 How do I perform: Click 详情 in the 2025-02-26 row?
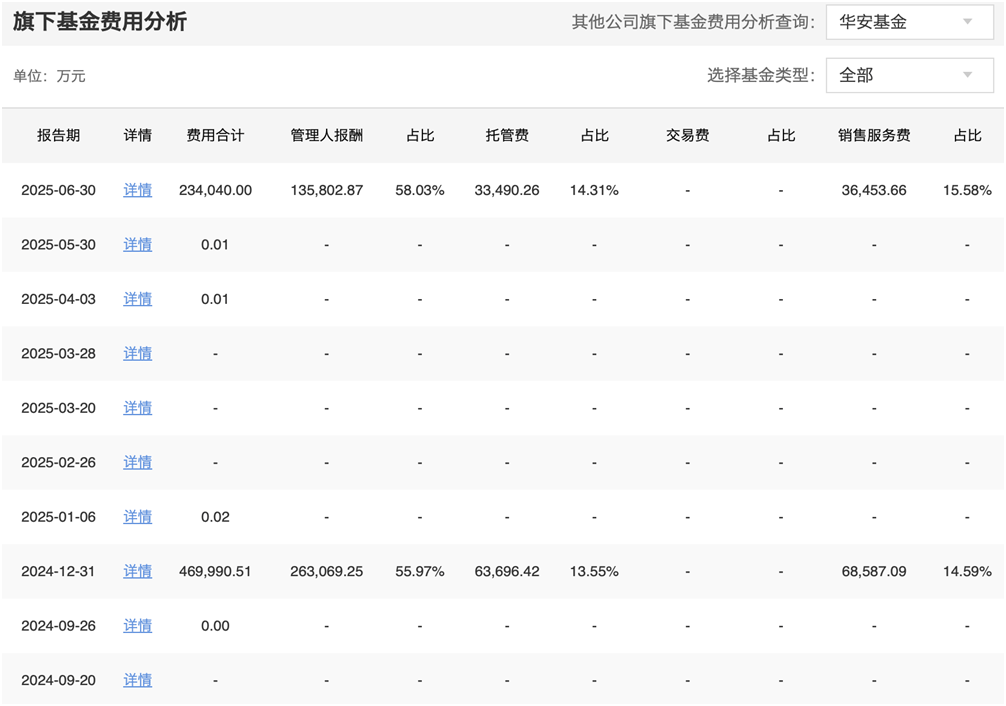(x=138, y=462)
